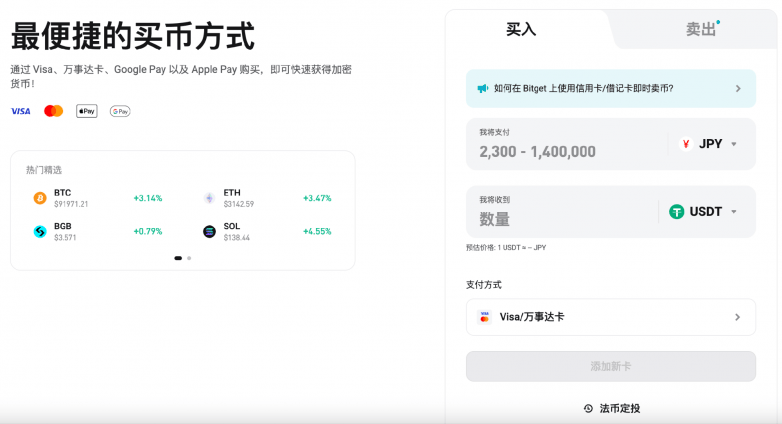Click the Google Pay logo
Screen dimensions: 782x424
coord(120,111)
